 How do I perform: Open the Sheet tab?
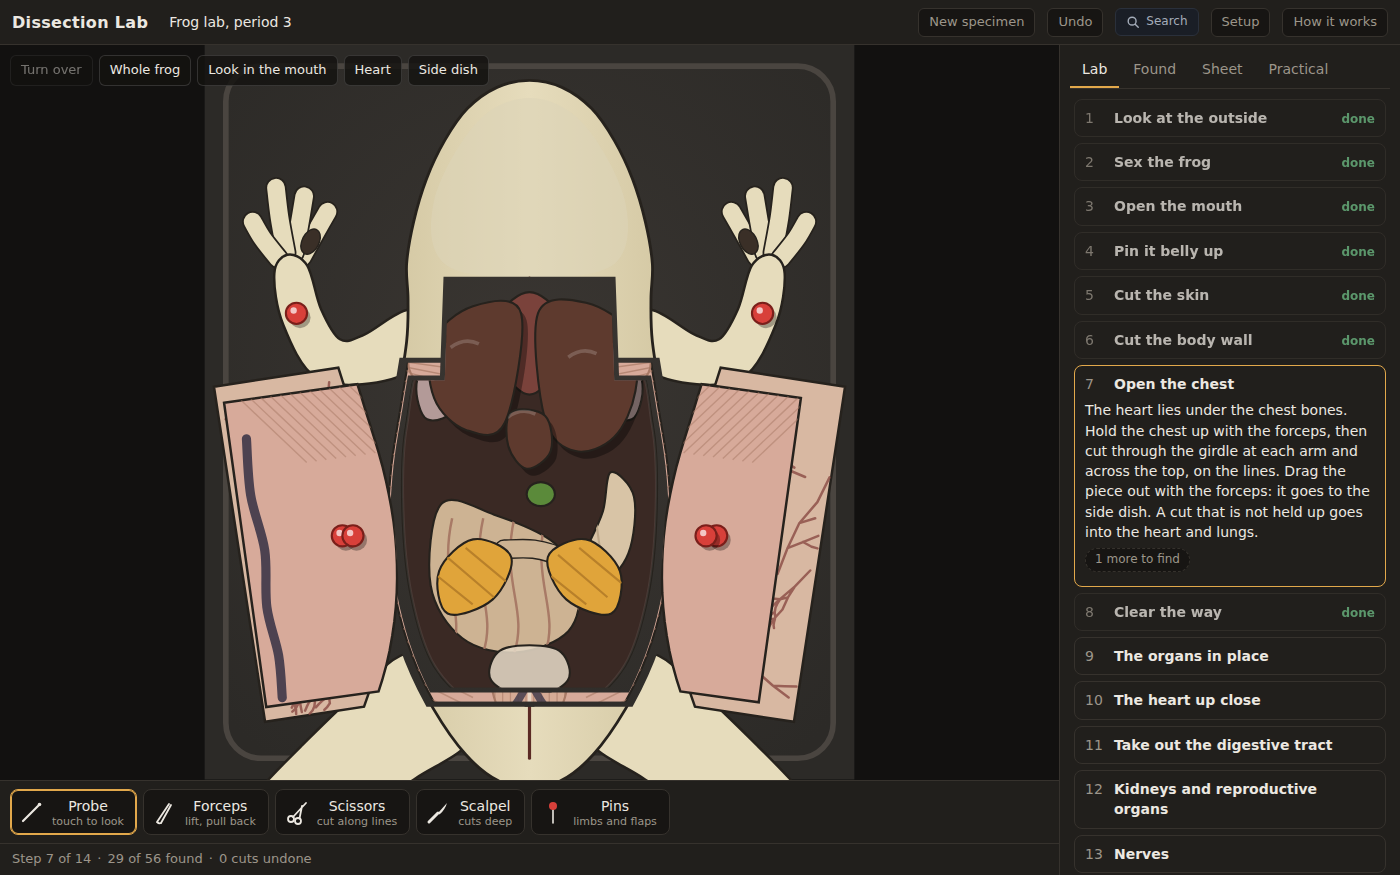[x=1222, y=69]
